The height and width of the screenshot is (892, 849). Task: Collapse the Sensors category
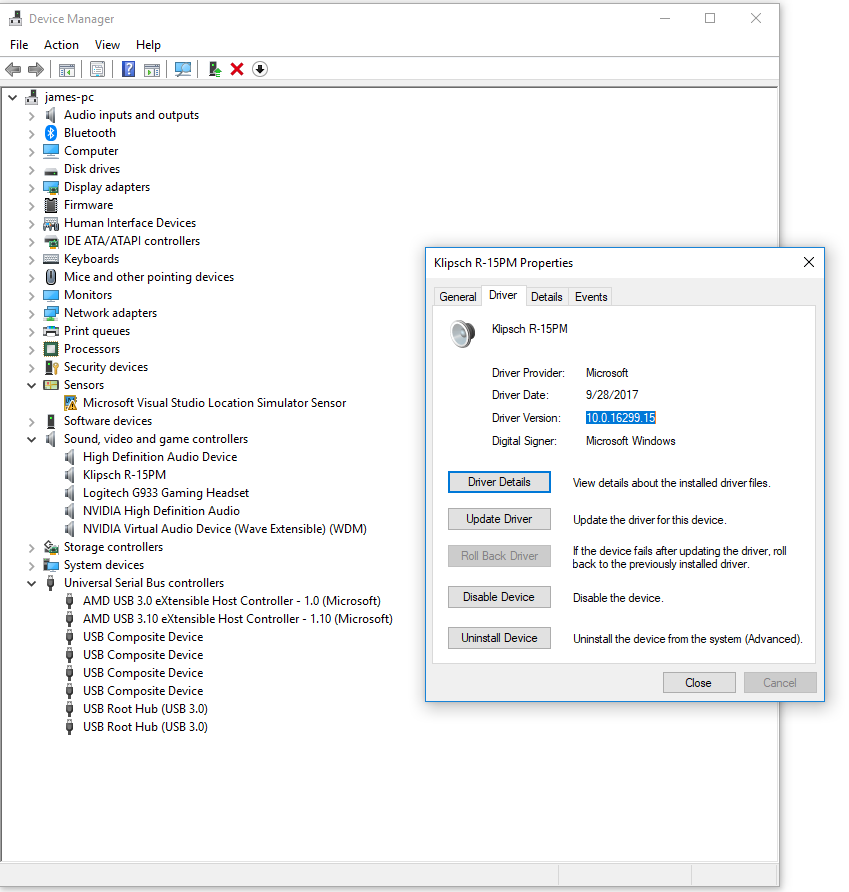[31, 385]
